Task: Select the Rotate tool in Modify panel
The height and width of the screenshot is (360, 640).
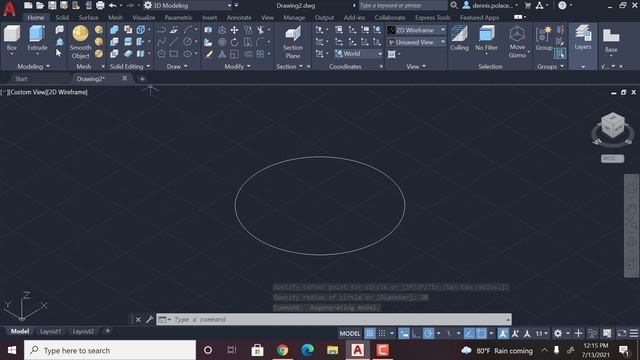Action: tap(234, 42)
